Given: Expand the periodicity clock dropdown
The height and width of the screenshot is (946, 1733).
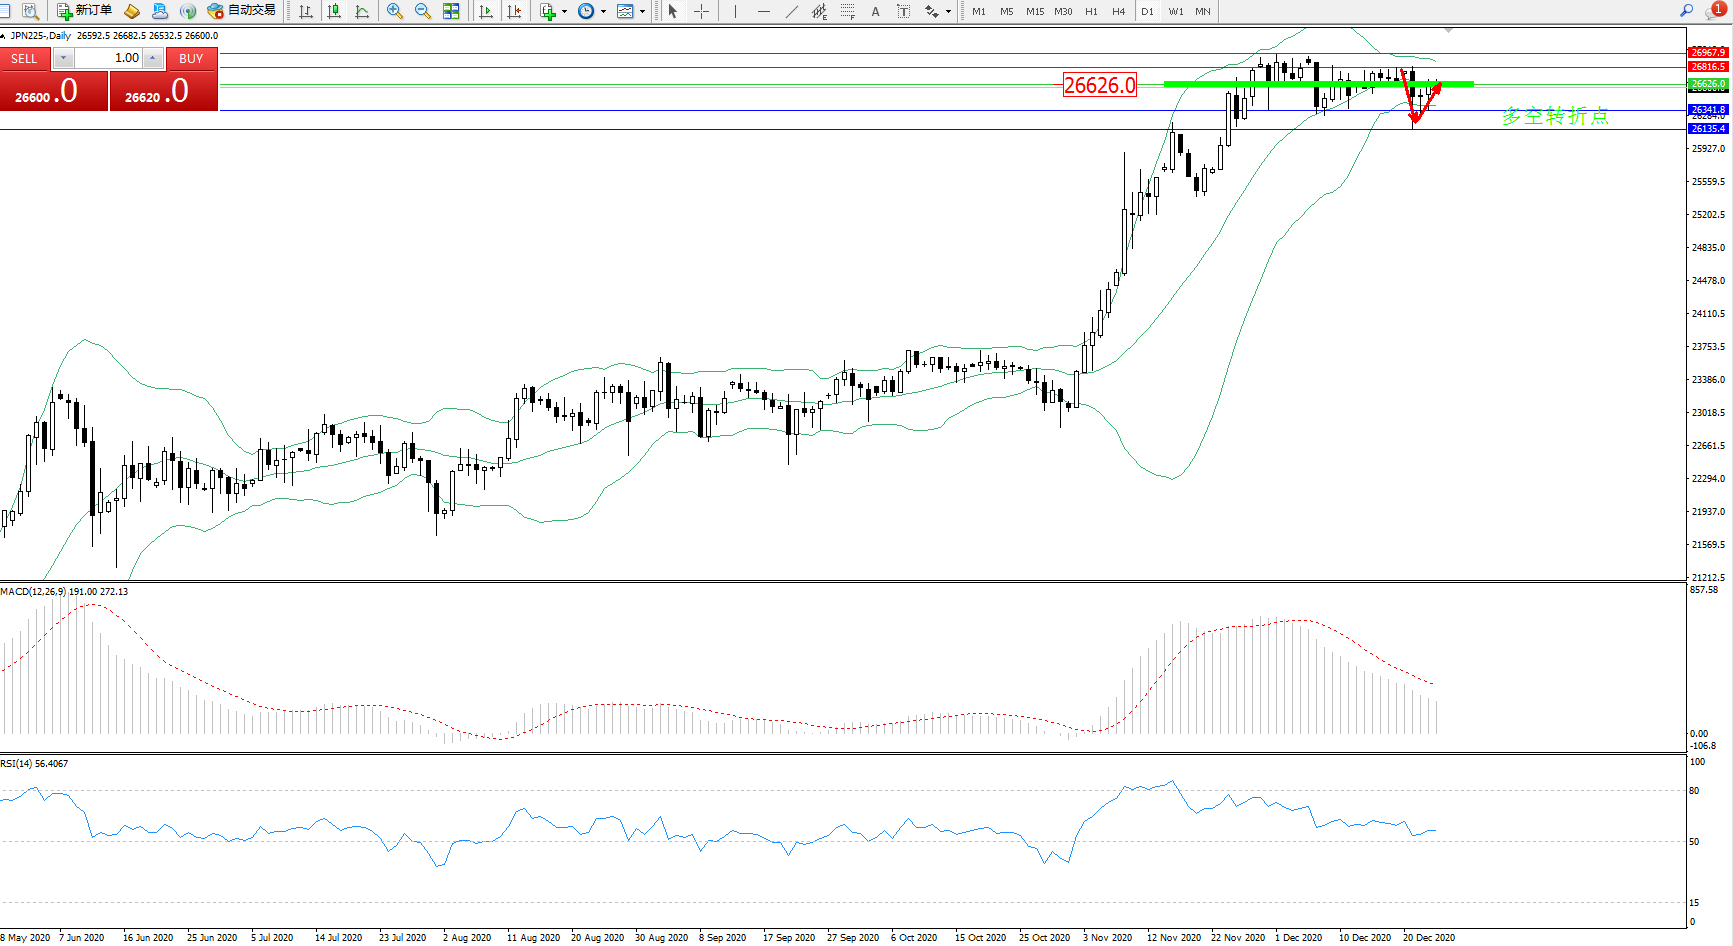Looking at the screenshot, I should pos(603,11).
